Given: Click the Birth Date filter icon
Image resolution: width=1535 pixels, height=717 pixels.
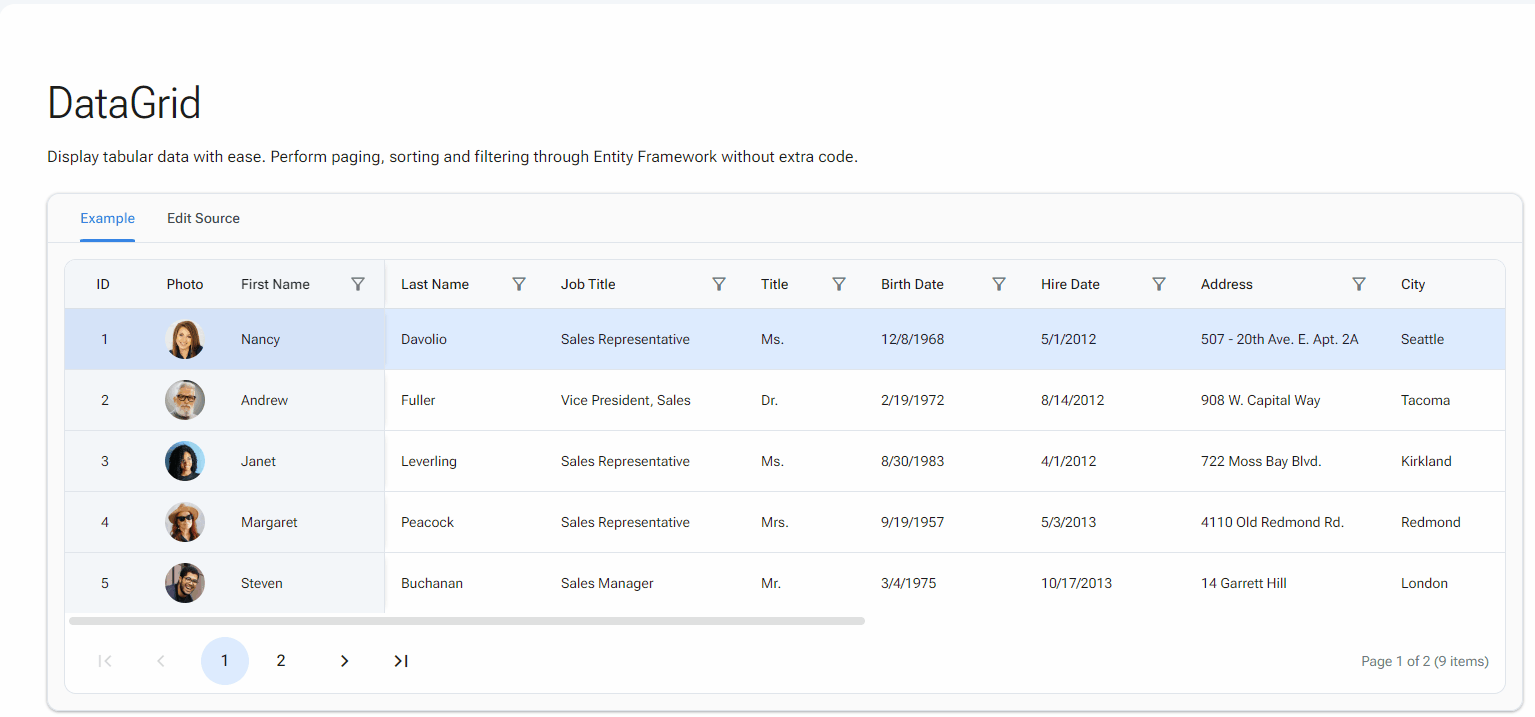Looking at the screenshot, I should pos(999,284).
